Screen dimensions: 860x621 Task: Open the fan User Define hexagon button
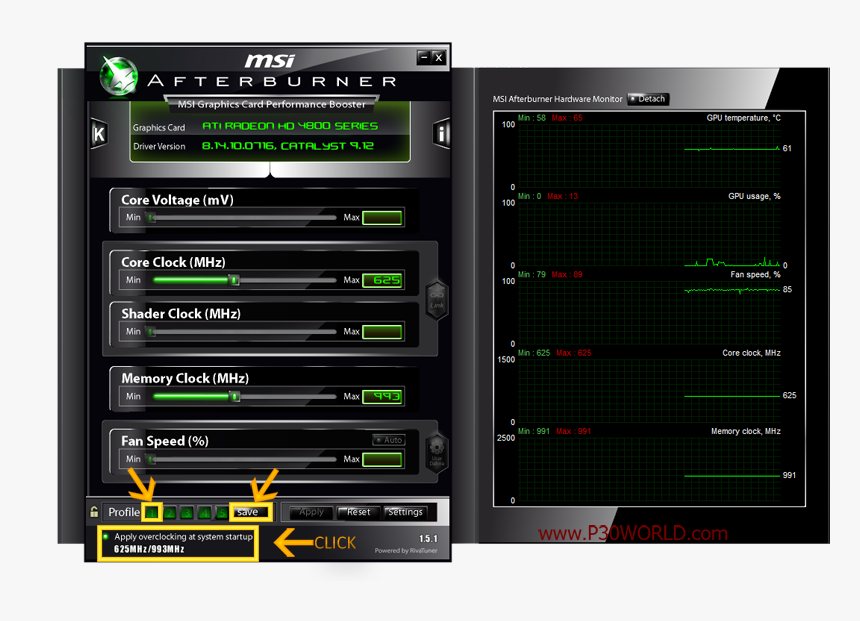coord(437,453)
